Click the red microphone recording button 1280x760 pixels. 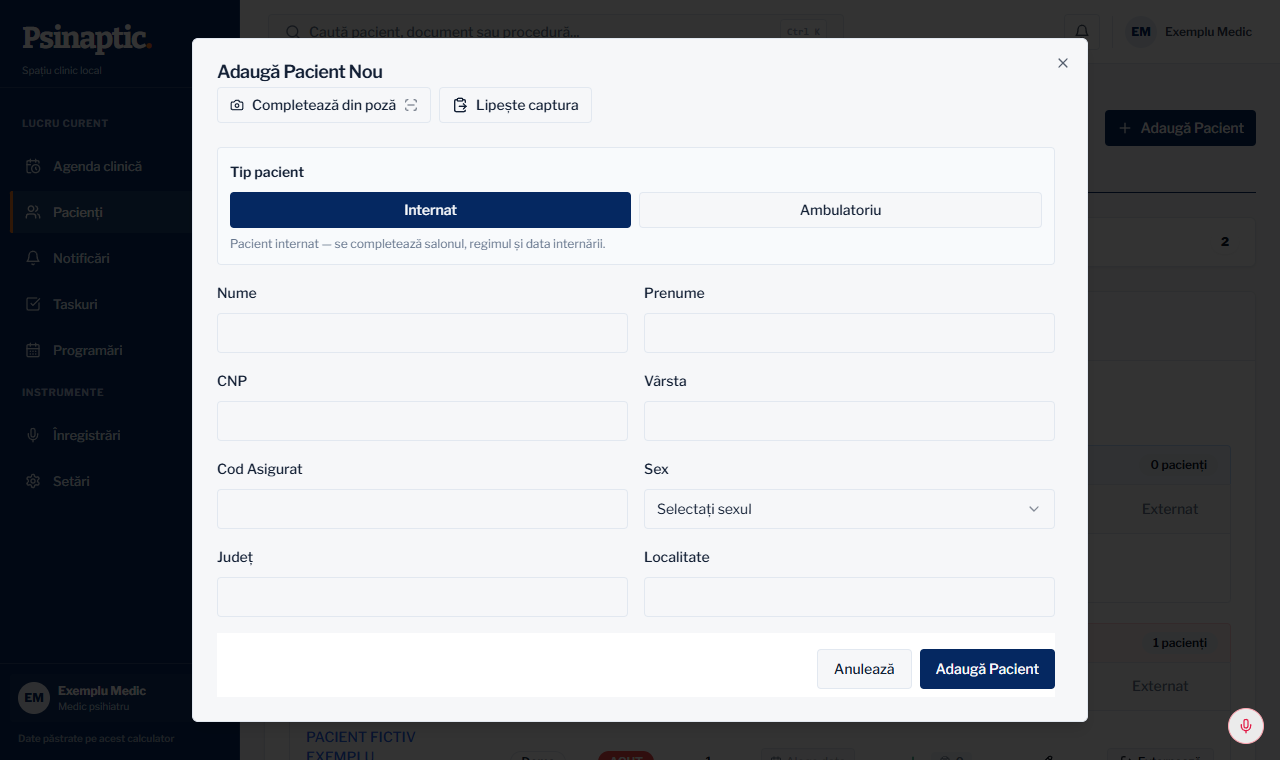[1246, 726]
